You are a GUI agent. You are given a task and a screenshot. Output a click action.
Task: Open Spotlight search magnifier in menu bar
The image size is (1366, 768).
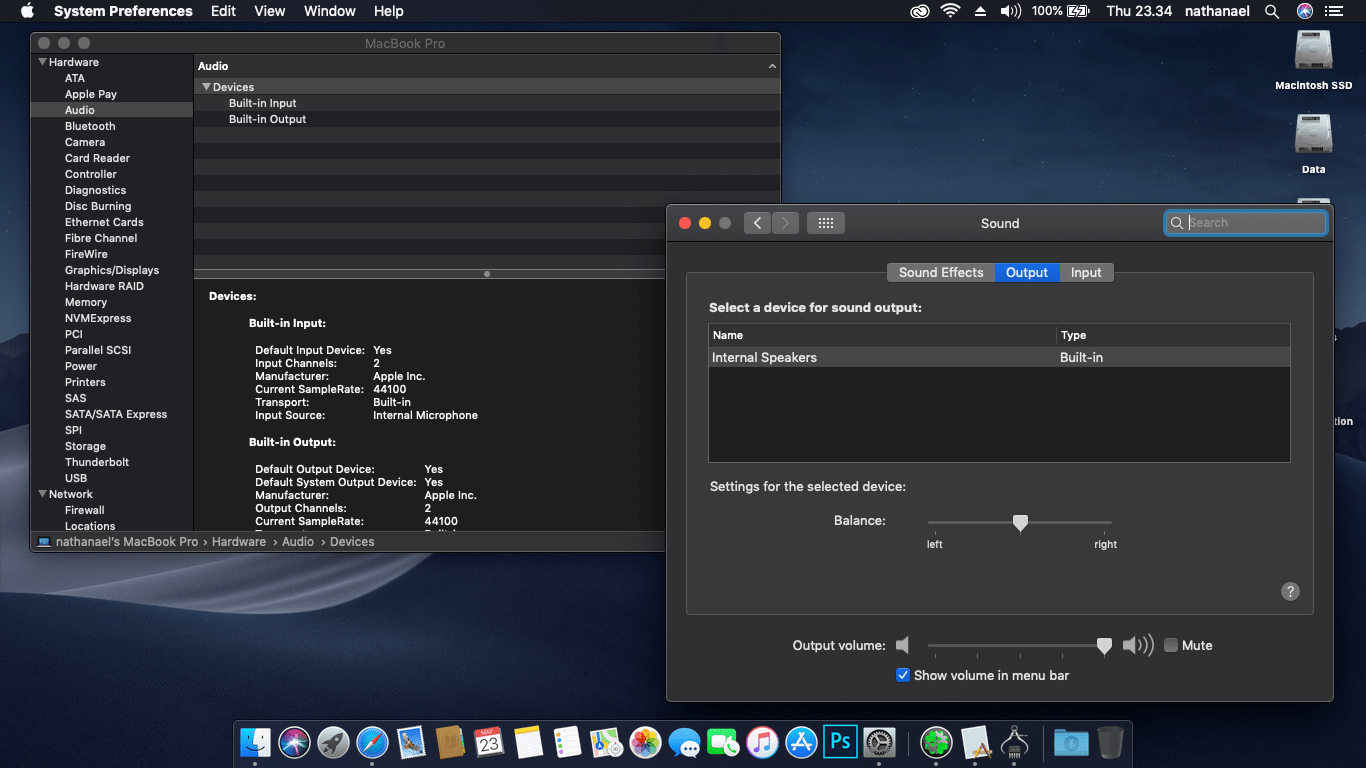[1272, 11]
